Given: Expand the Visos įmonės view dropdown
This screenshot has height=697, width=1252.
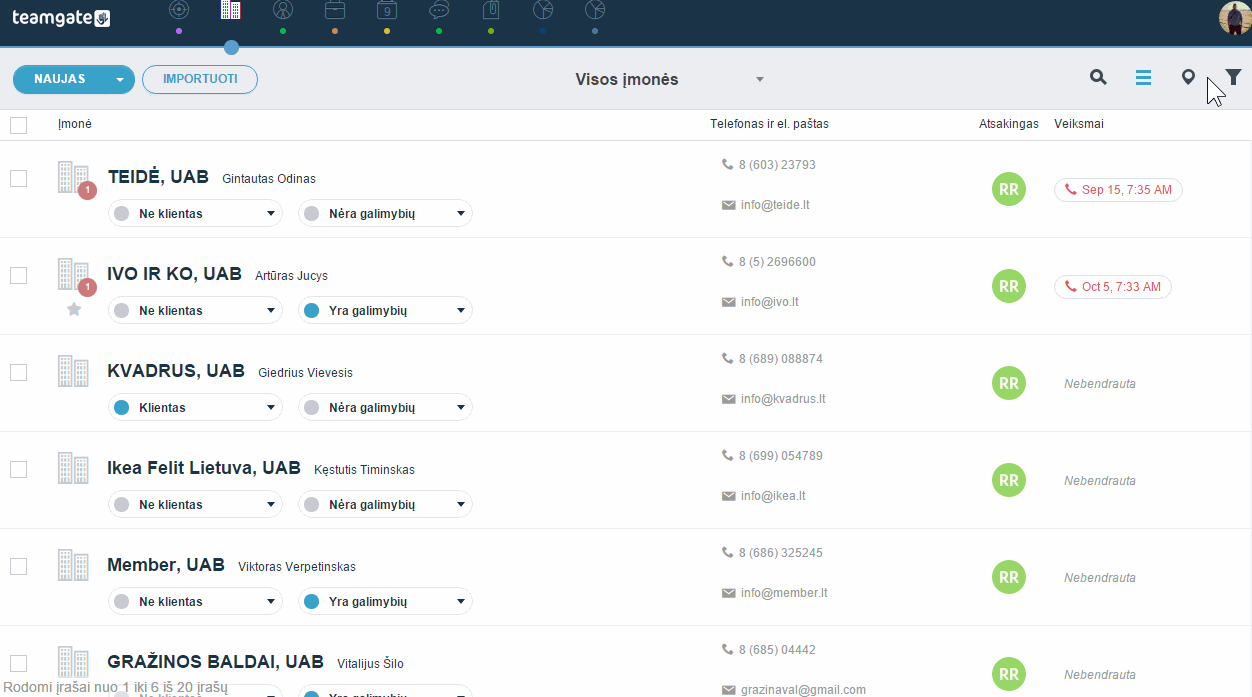Looking at the screenshot, I should tap(760, 80).
